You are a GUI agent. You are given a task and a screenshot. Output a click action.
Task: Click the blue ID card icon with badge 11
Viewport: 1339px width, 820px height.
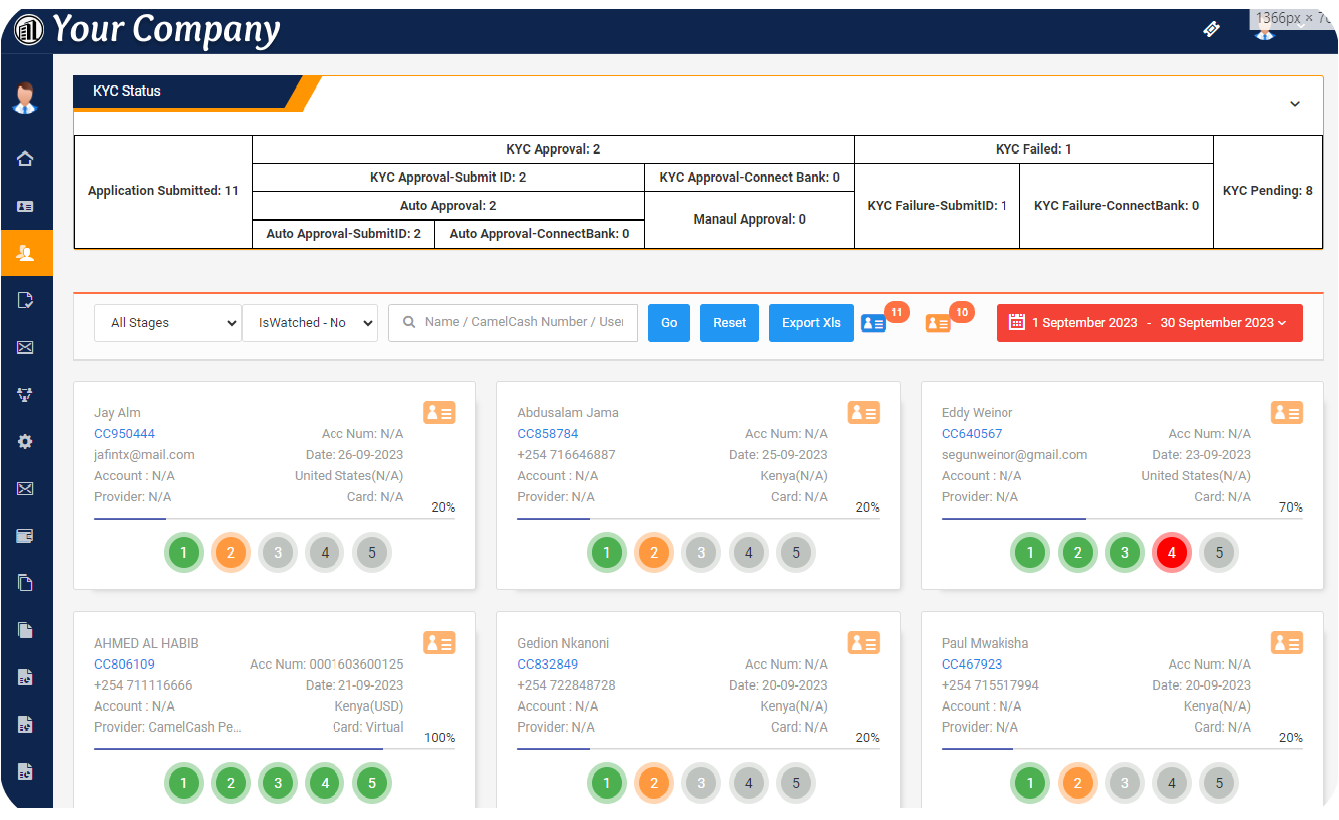click(873, 323)
